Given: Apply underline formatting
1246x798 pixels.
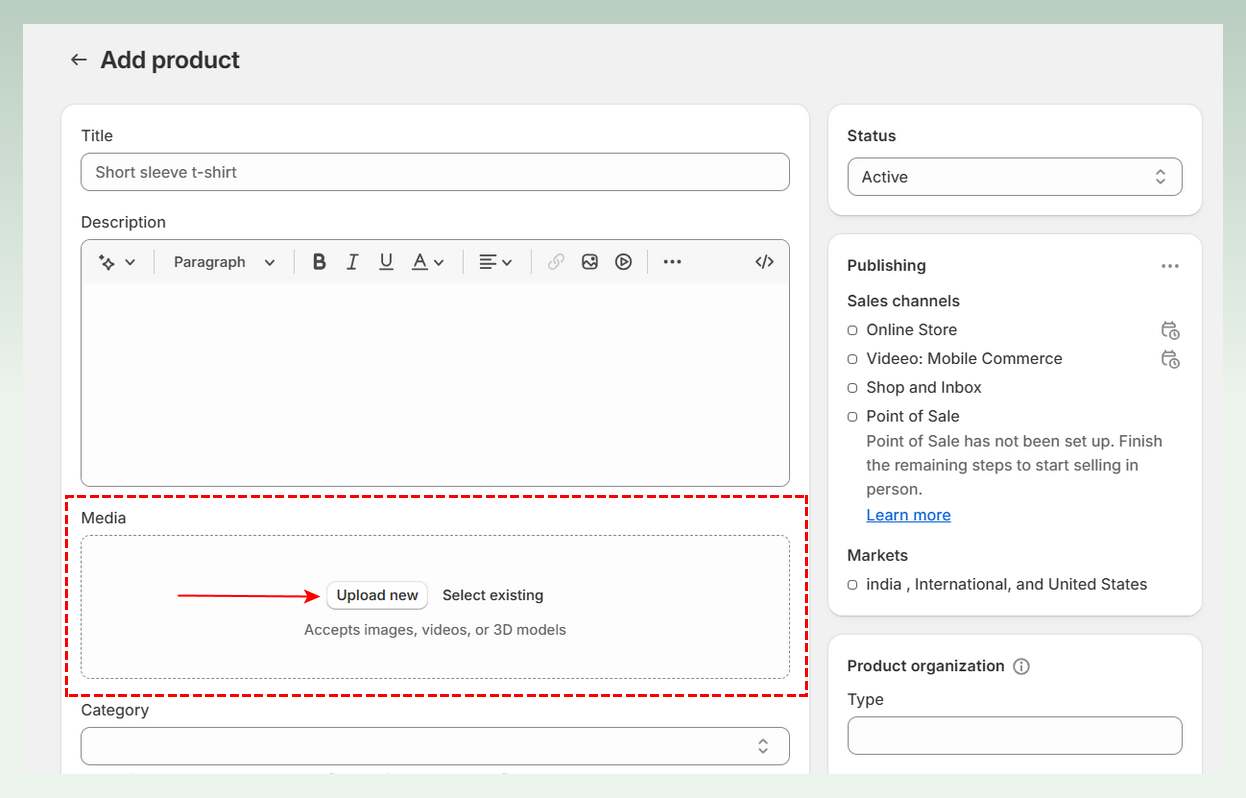Looking at the screenshot, I should click(386, 261).
